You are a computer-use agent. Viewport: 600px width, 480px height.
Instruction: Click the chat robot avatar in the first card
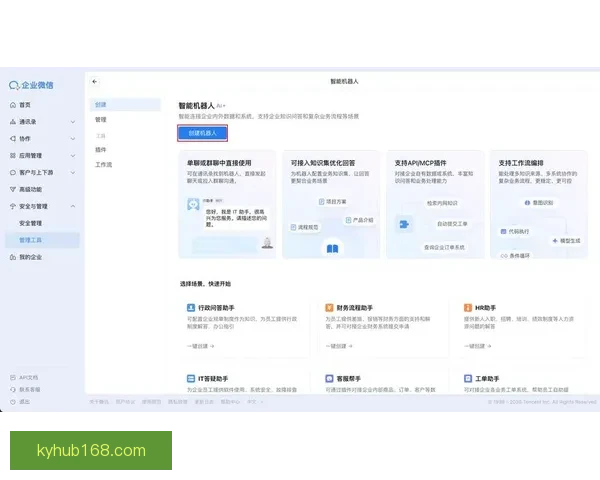coord(193,204)
